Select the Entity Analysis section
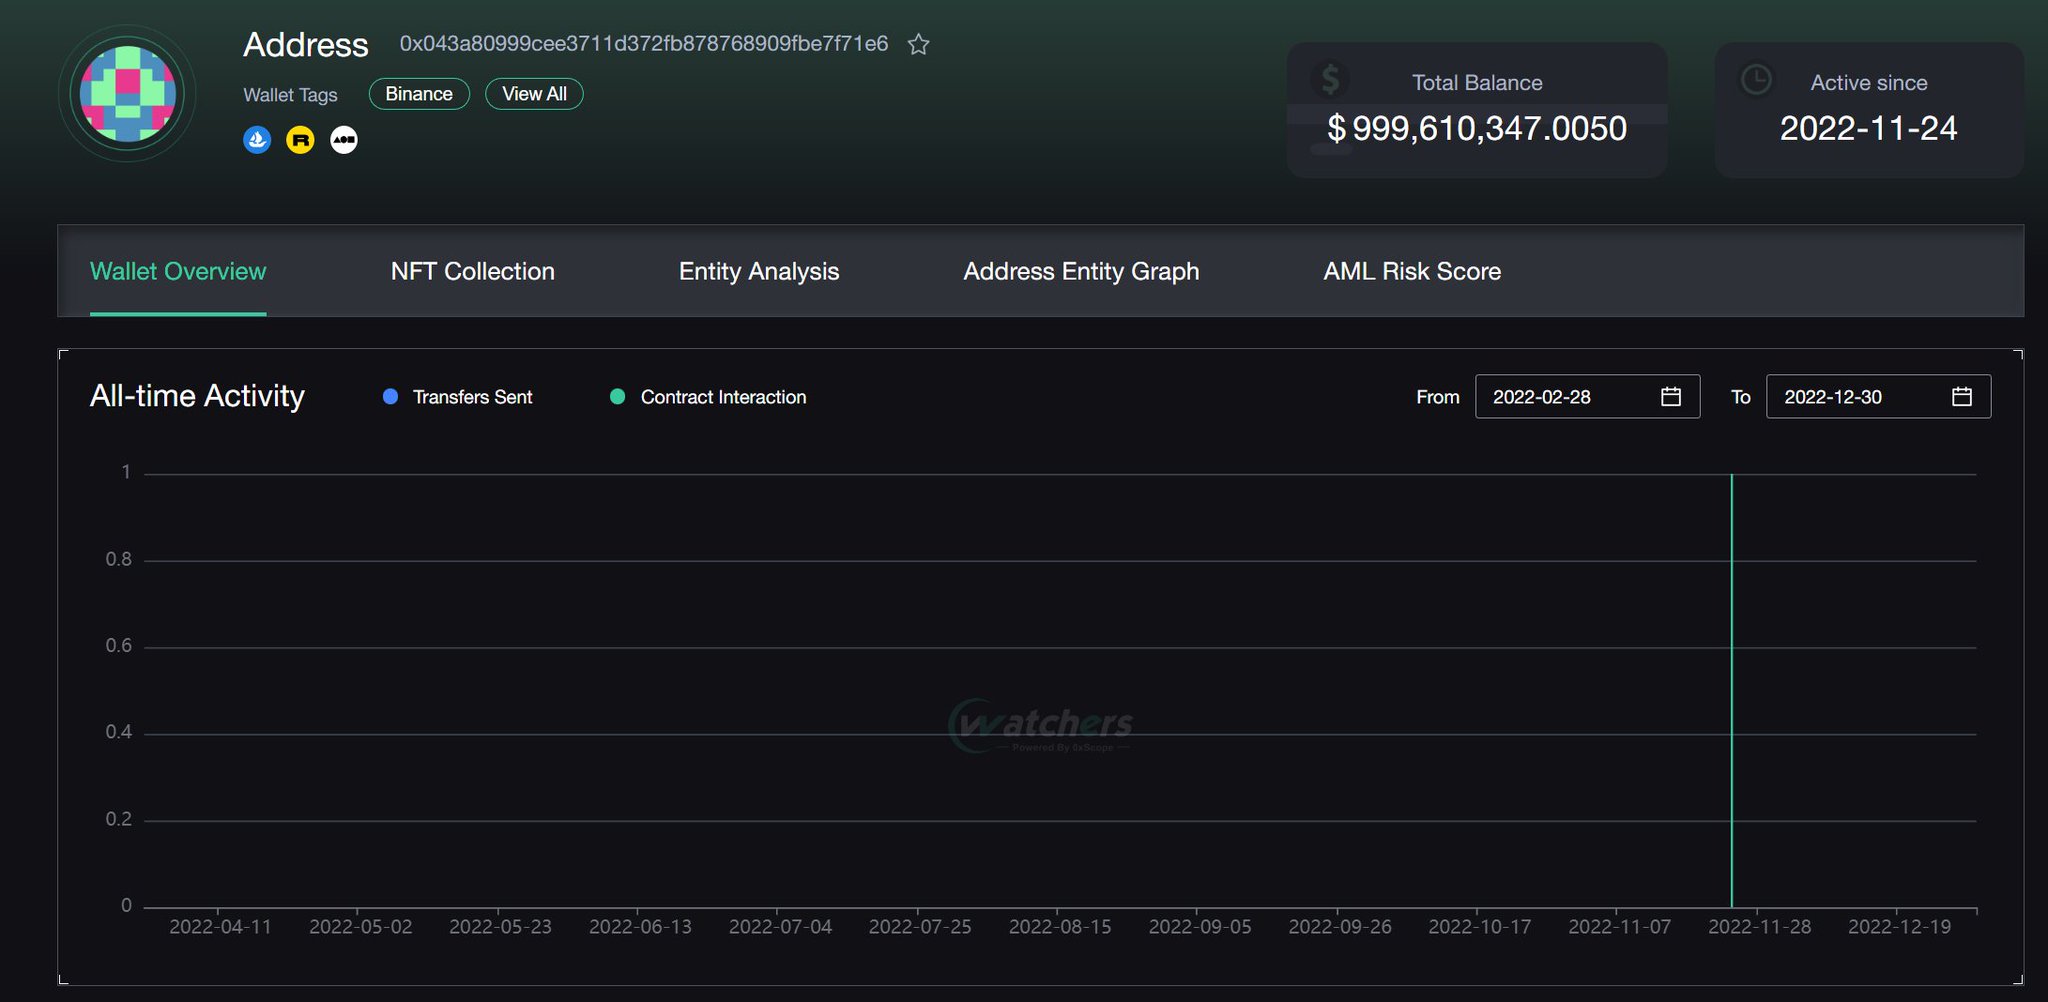 758,271
